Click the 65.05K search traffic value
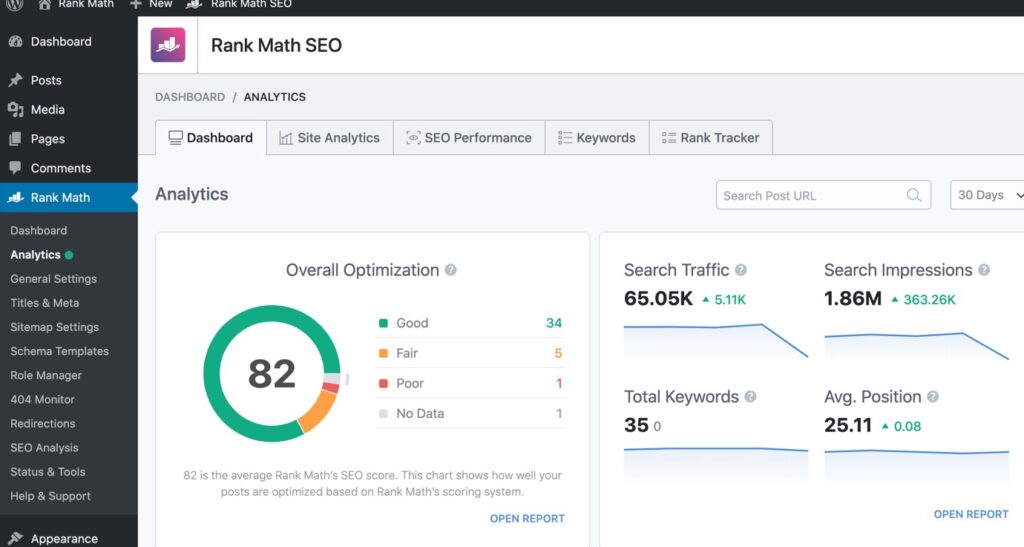1024x547 pixels. (x=658, y=298)
